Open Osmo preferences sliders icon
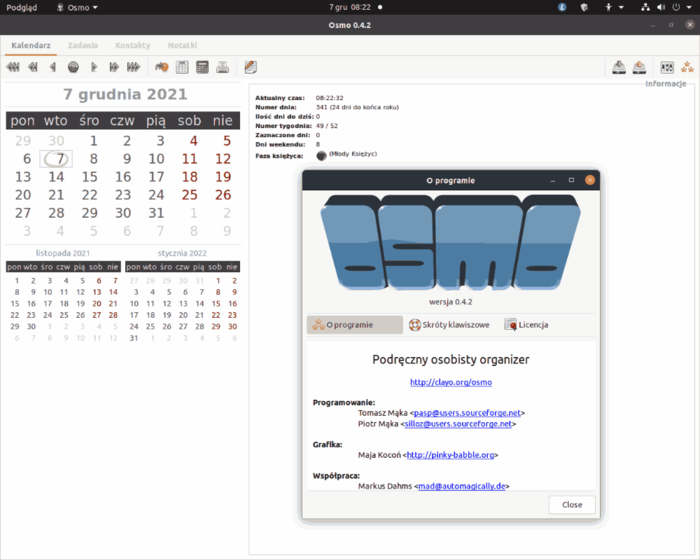 [667, 67]
